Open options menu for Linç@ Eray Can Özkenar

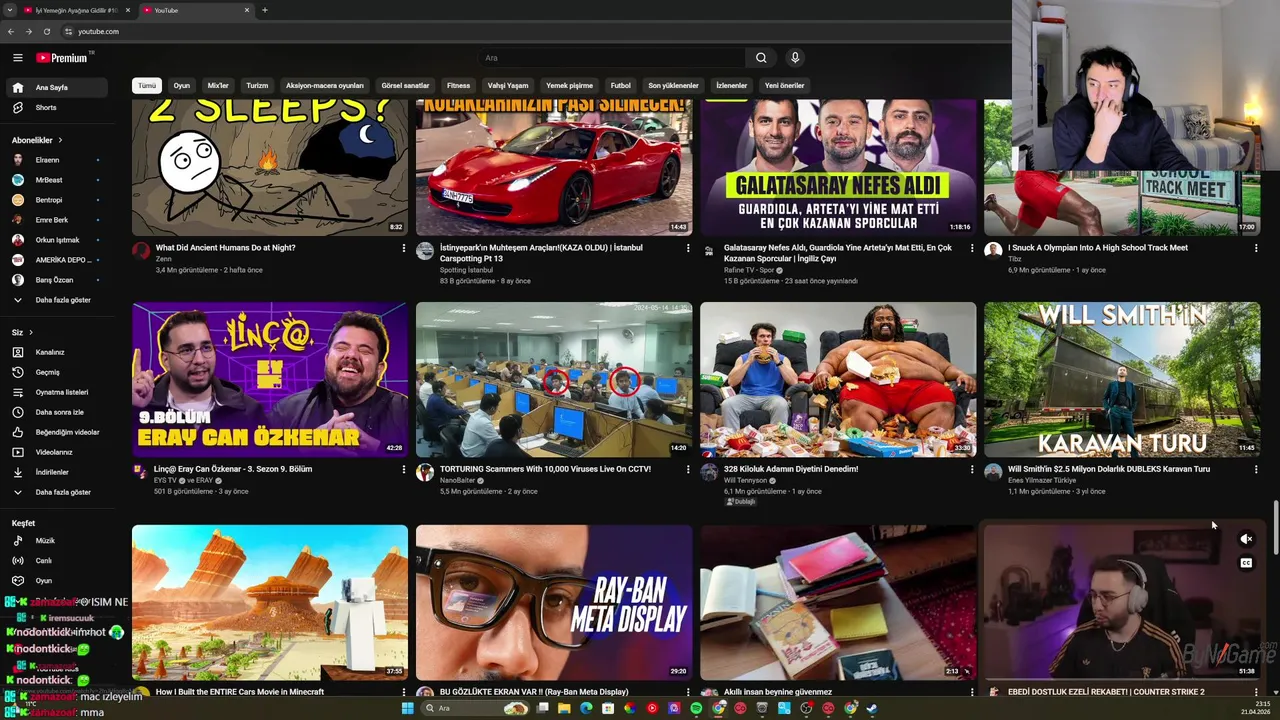click(404, 469)
